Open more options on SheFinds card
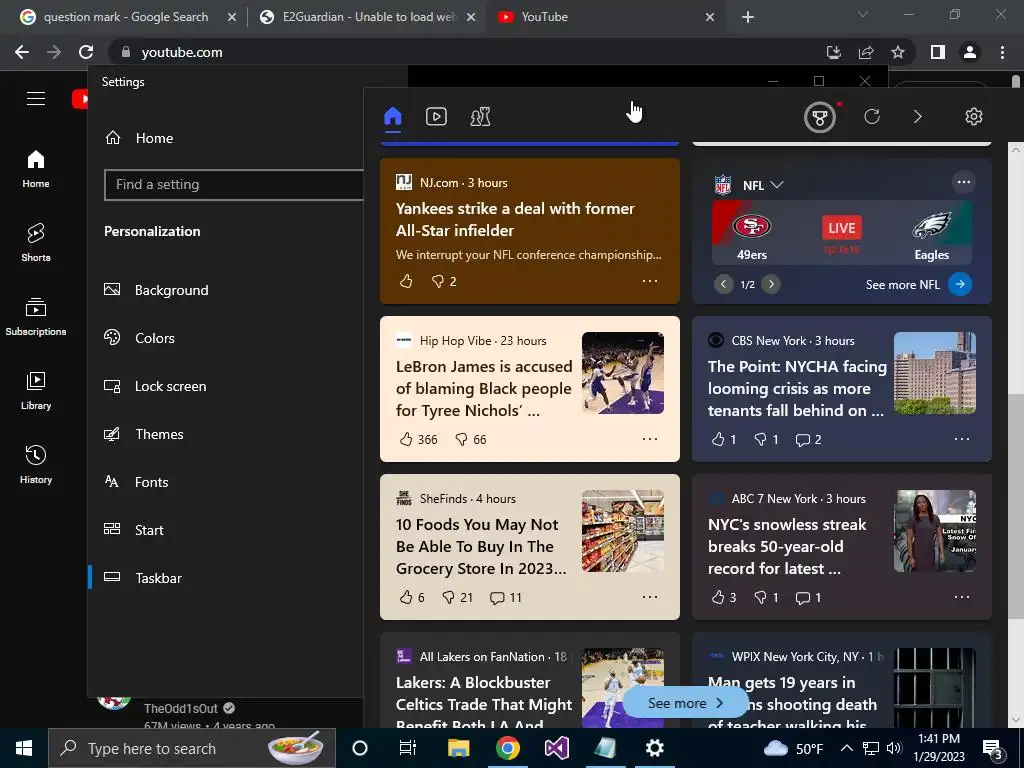Image resolution: width=1024 pixels, height=768 pixels. coord(650,597)
